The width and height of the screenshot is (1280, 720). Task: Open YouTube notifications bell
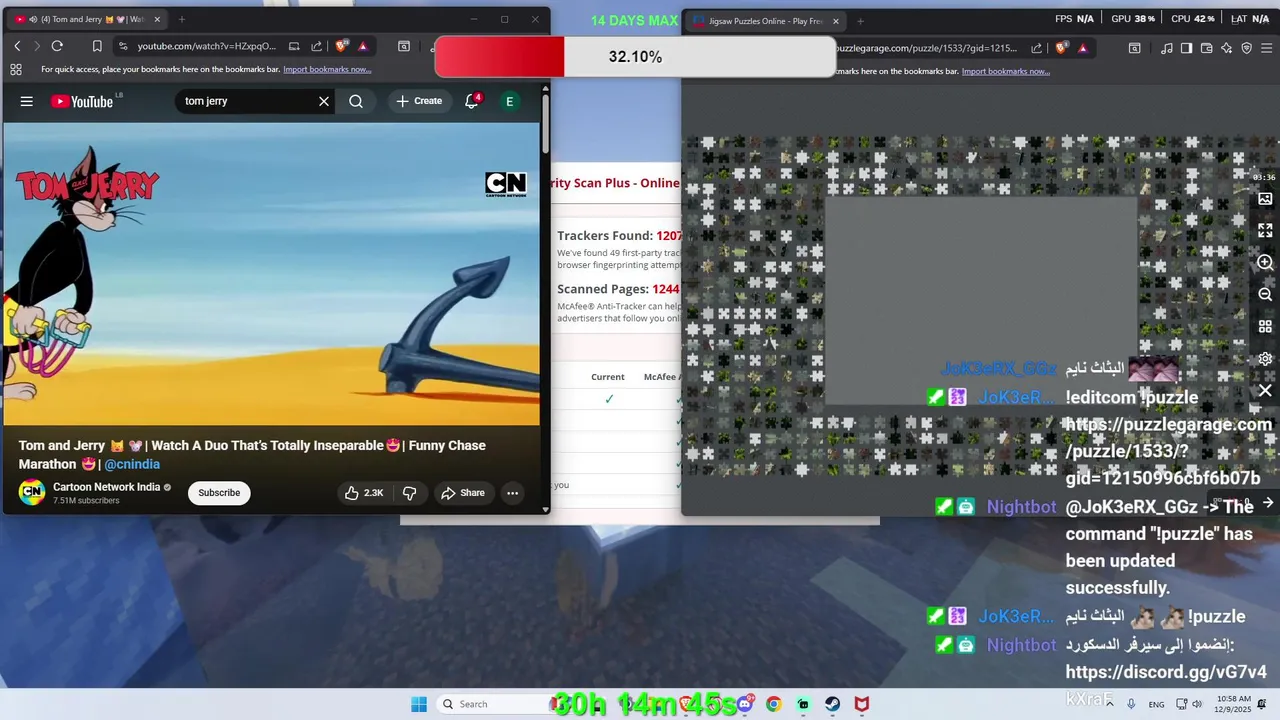472,101
